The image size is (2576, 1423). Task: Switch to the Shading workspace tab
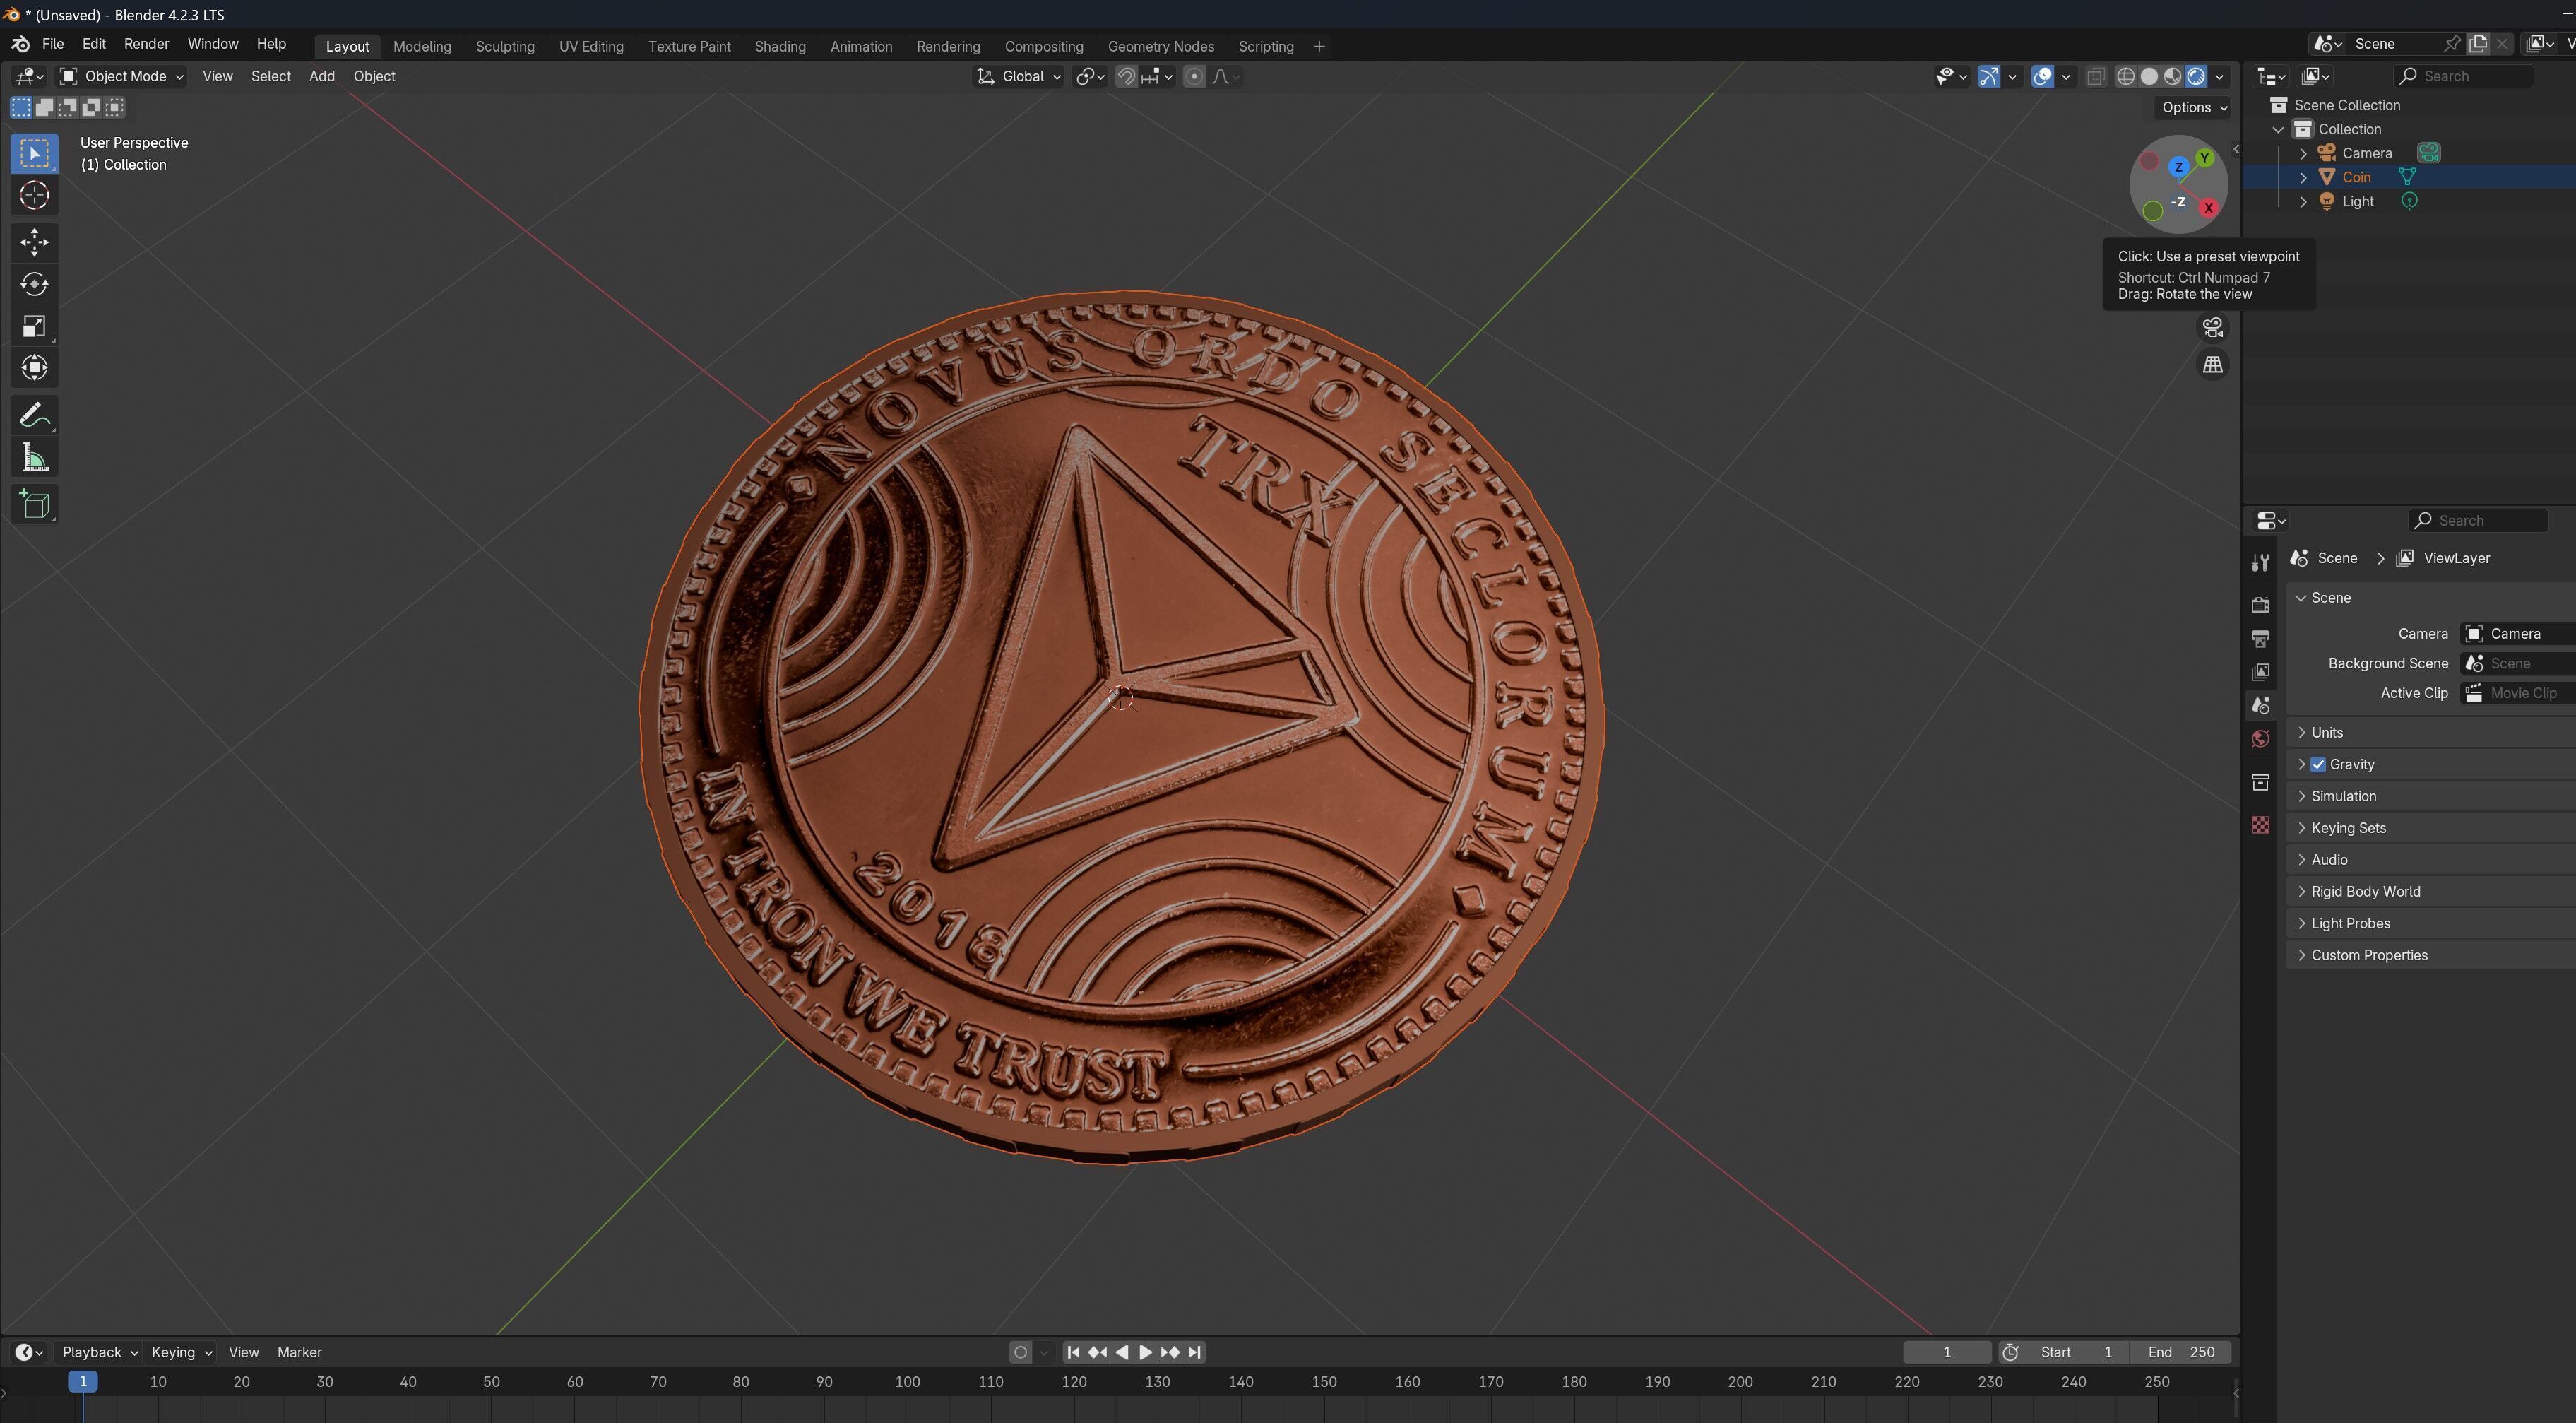click(780, 46)
